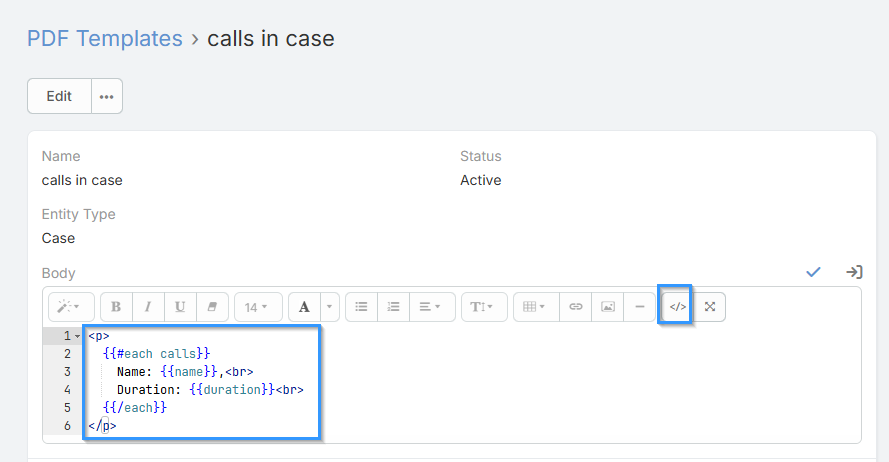Insert an ordered numbered list

point(393,307)
